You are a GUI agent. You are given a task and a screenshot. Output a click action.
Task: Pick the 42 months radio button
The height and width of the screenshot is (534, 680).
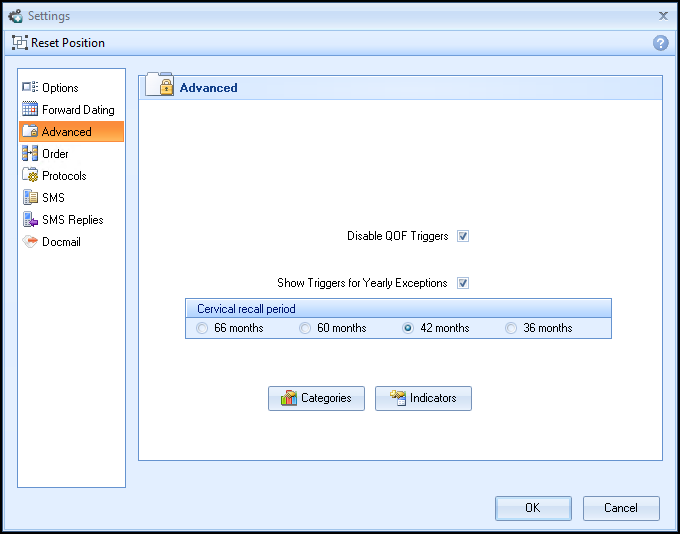coord(408,328)
